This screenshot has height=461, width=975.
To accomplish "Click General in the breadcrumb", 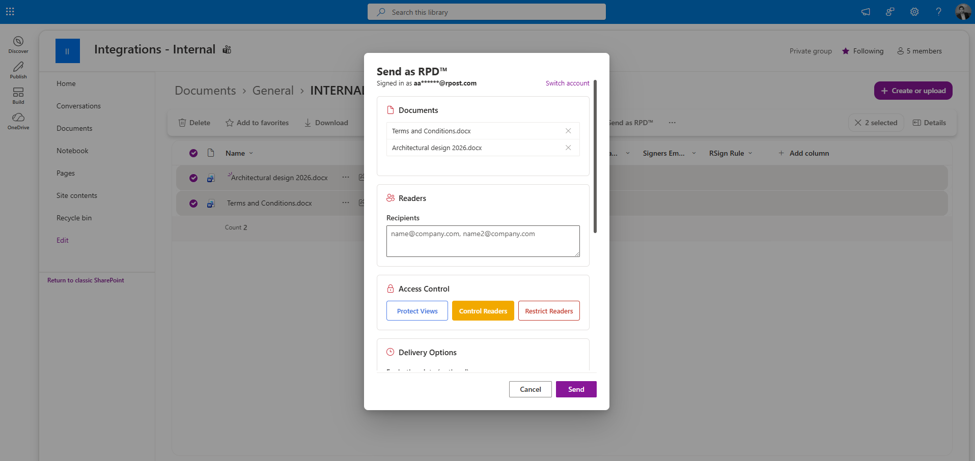I will coord(273,91).
